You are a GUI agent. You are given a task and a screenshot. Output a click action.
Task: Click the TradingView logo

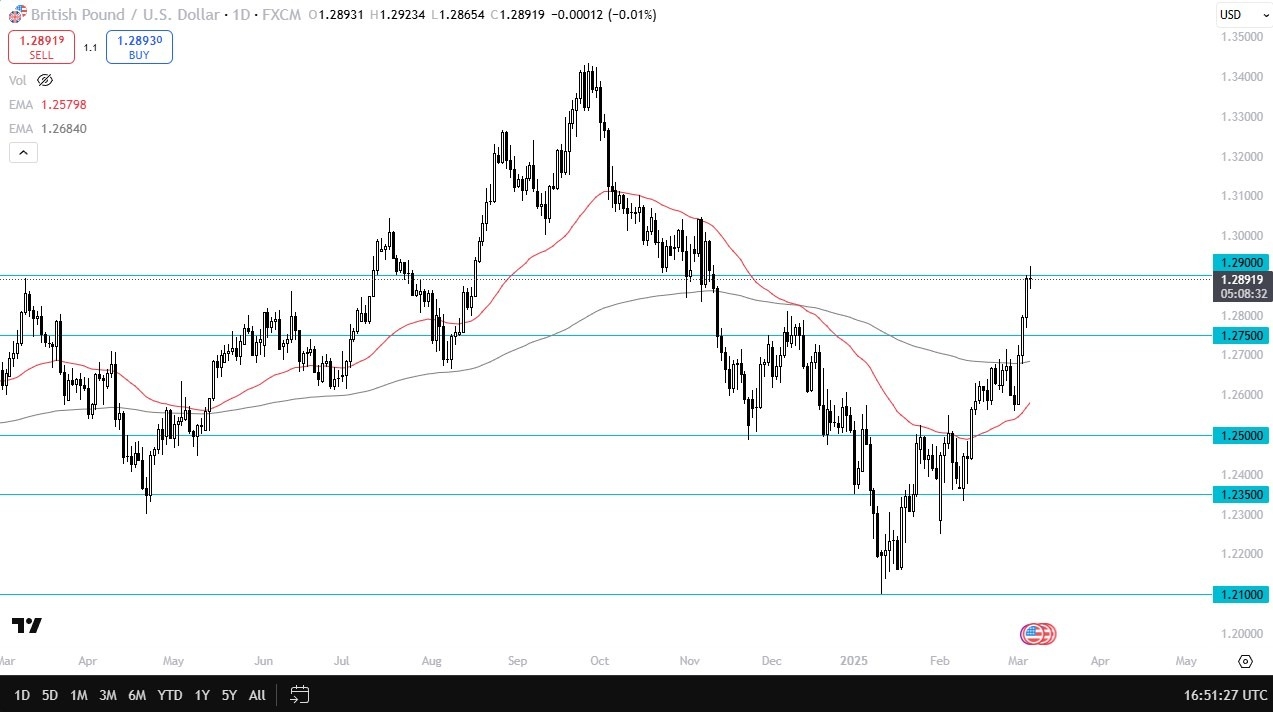click(x=27, y=626)
